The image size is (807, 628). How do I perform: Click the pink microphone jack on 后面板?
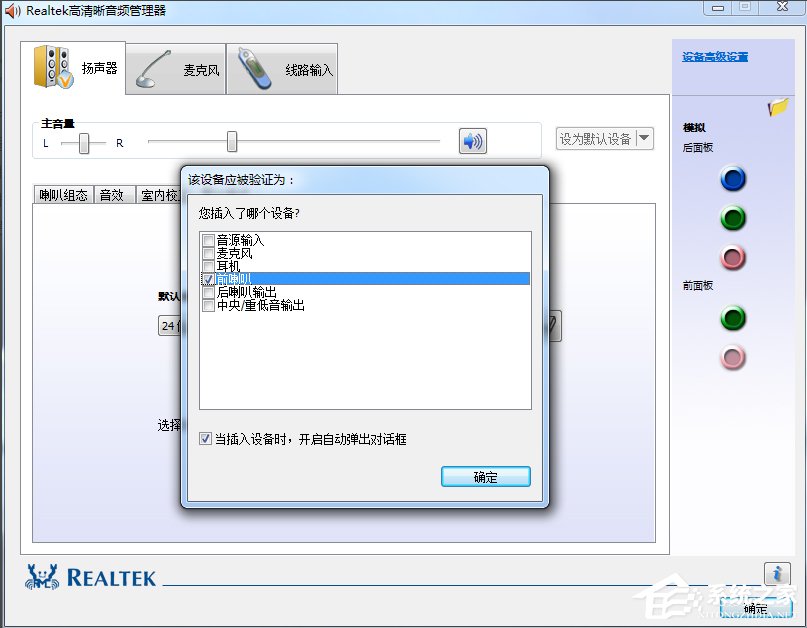[x=733, y=256]
